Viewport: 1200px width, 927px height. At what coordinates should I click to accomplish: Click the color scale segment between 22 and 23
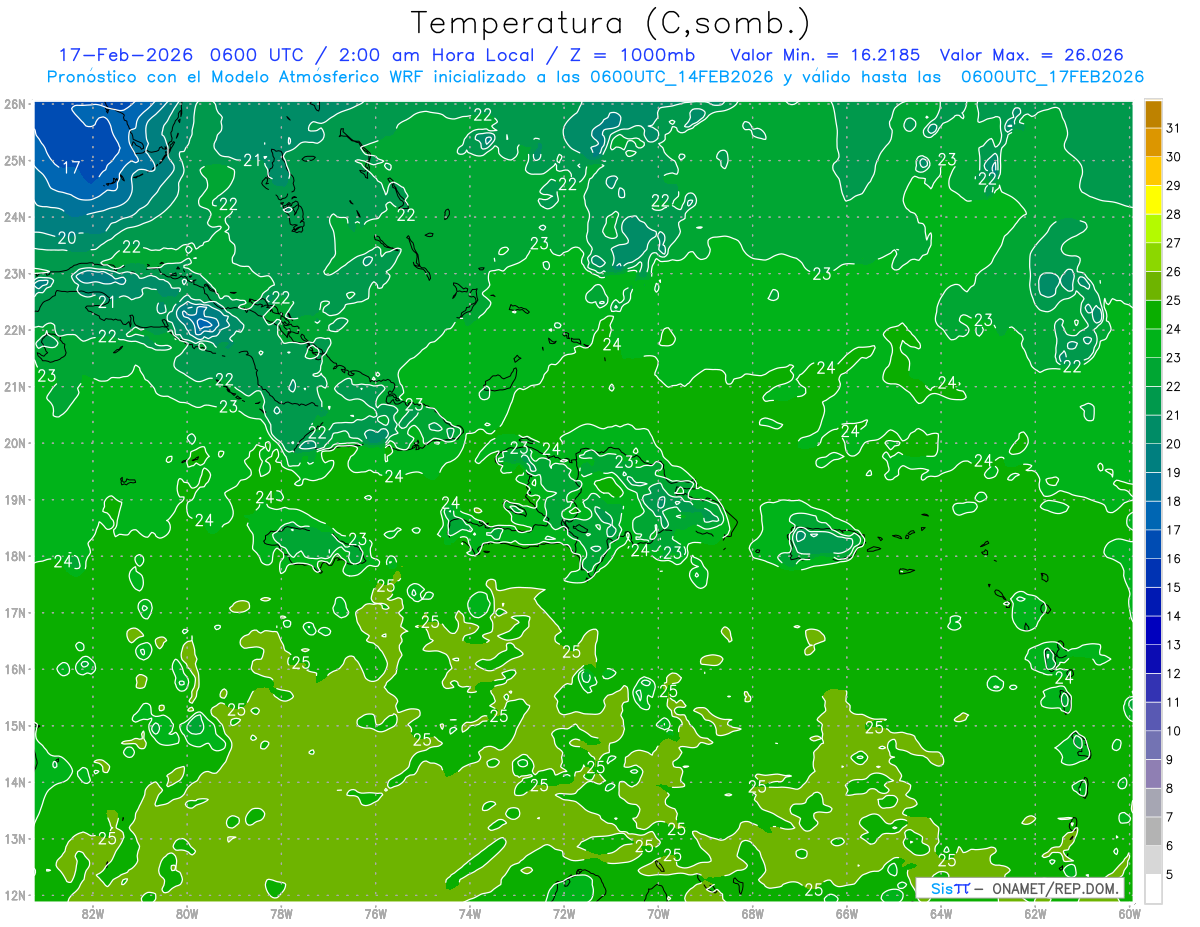pos(1153,372)
